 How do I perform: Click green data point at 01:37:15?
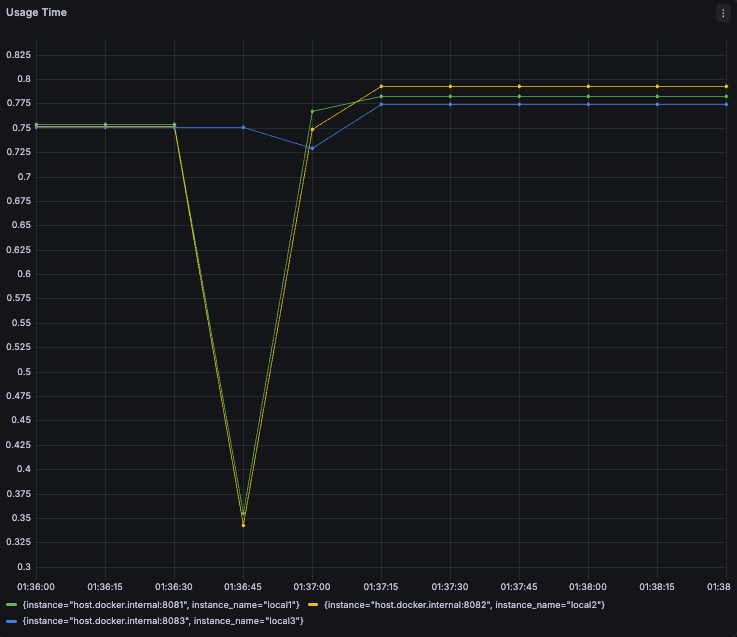pyautogui.click(x=381, y=96)
